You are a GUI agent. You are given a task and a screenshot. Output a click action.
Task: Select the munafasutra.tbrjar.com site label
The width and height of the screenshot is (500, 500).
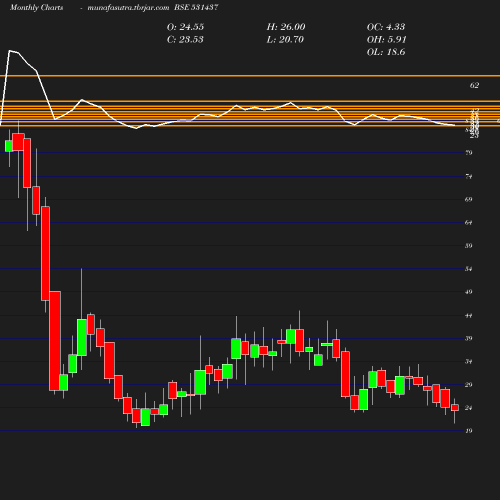pyautogui.click(x=128, y=7)
